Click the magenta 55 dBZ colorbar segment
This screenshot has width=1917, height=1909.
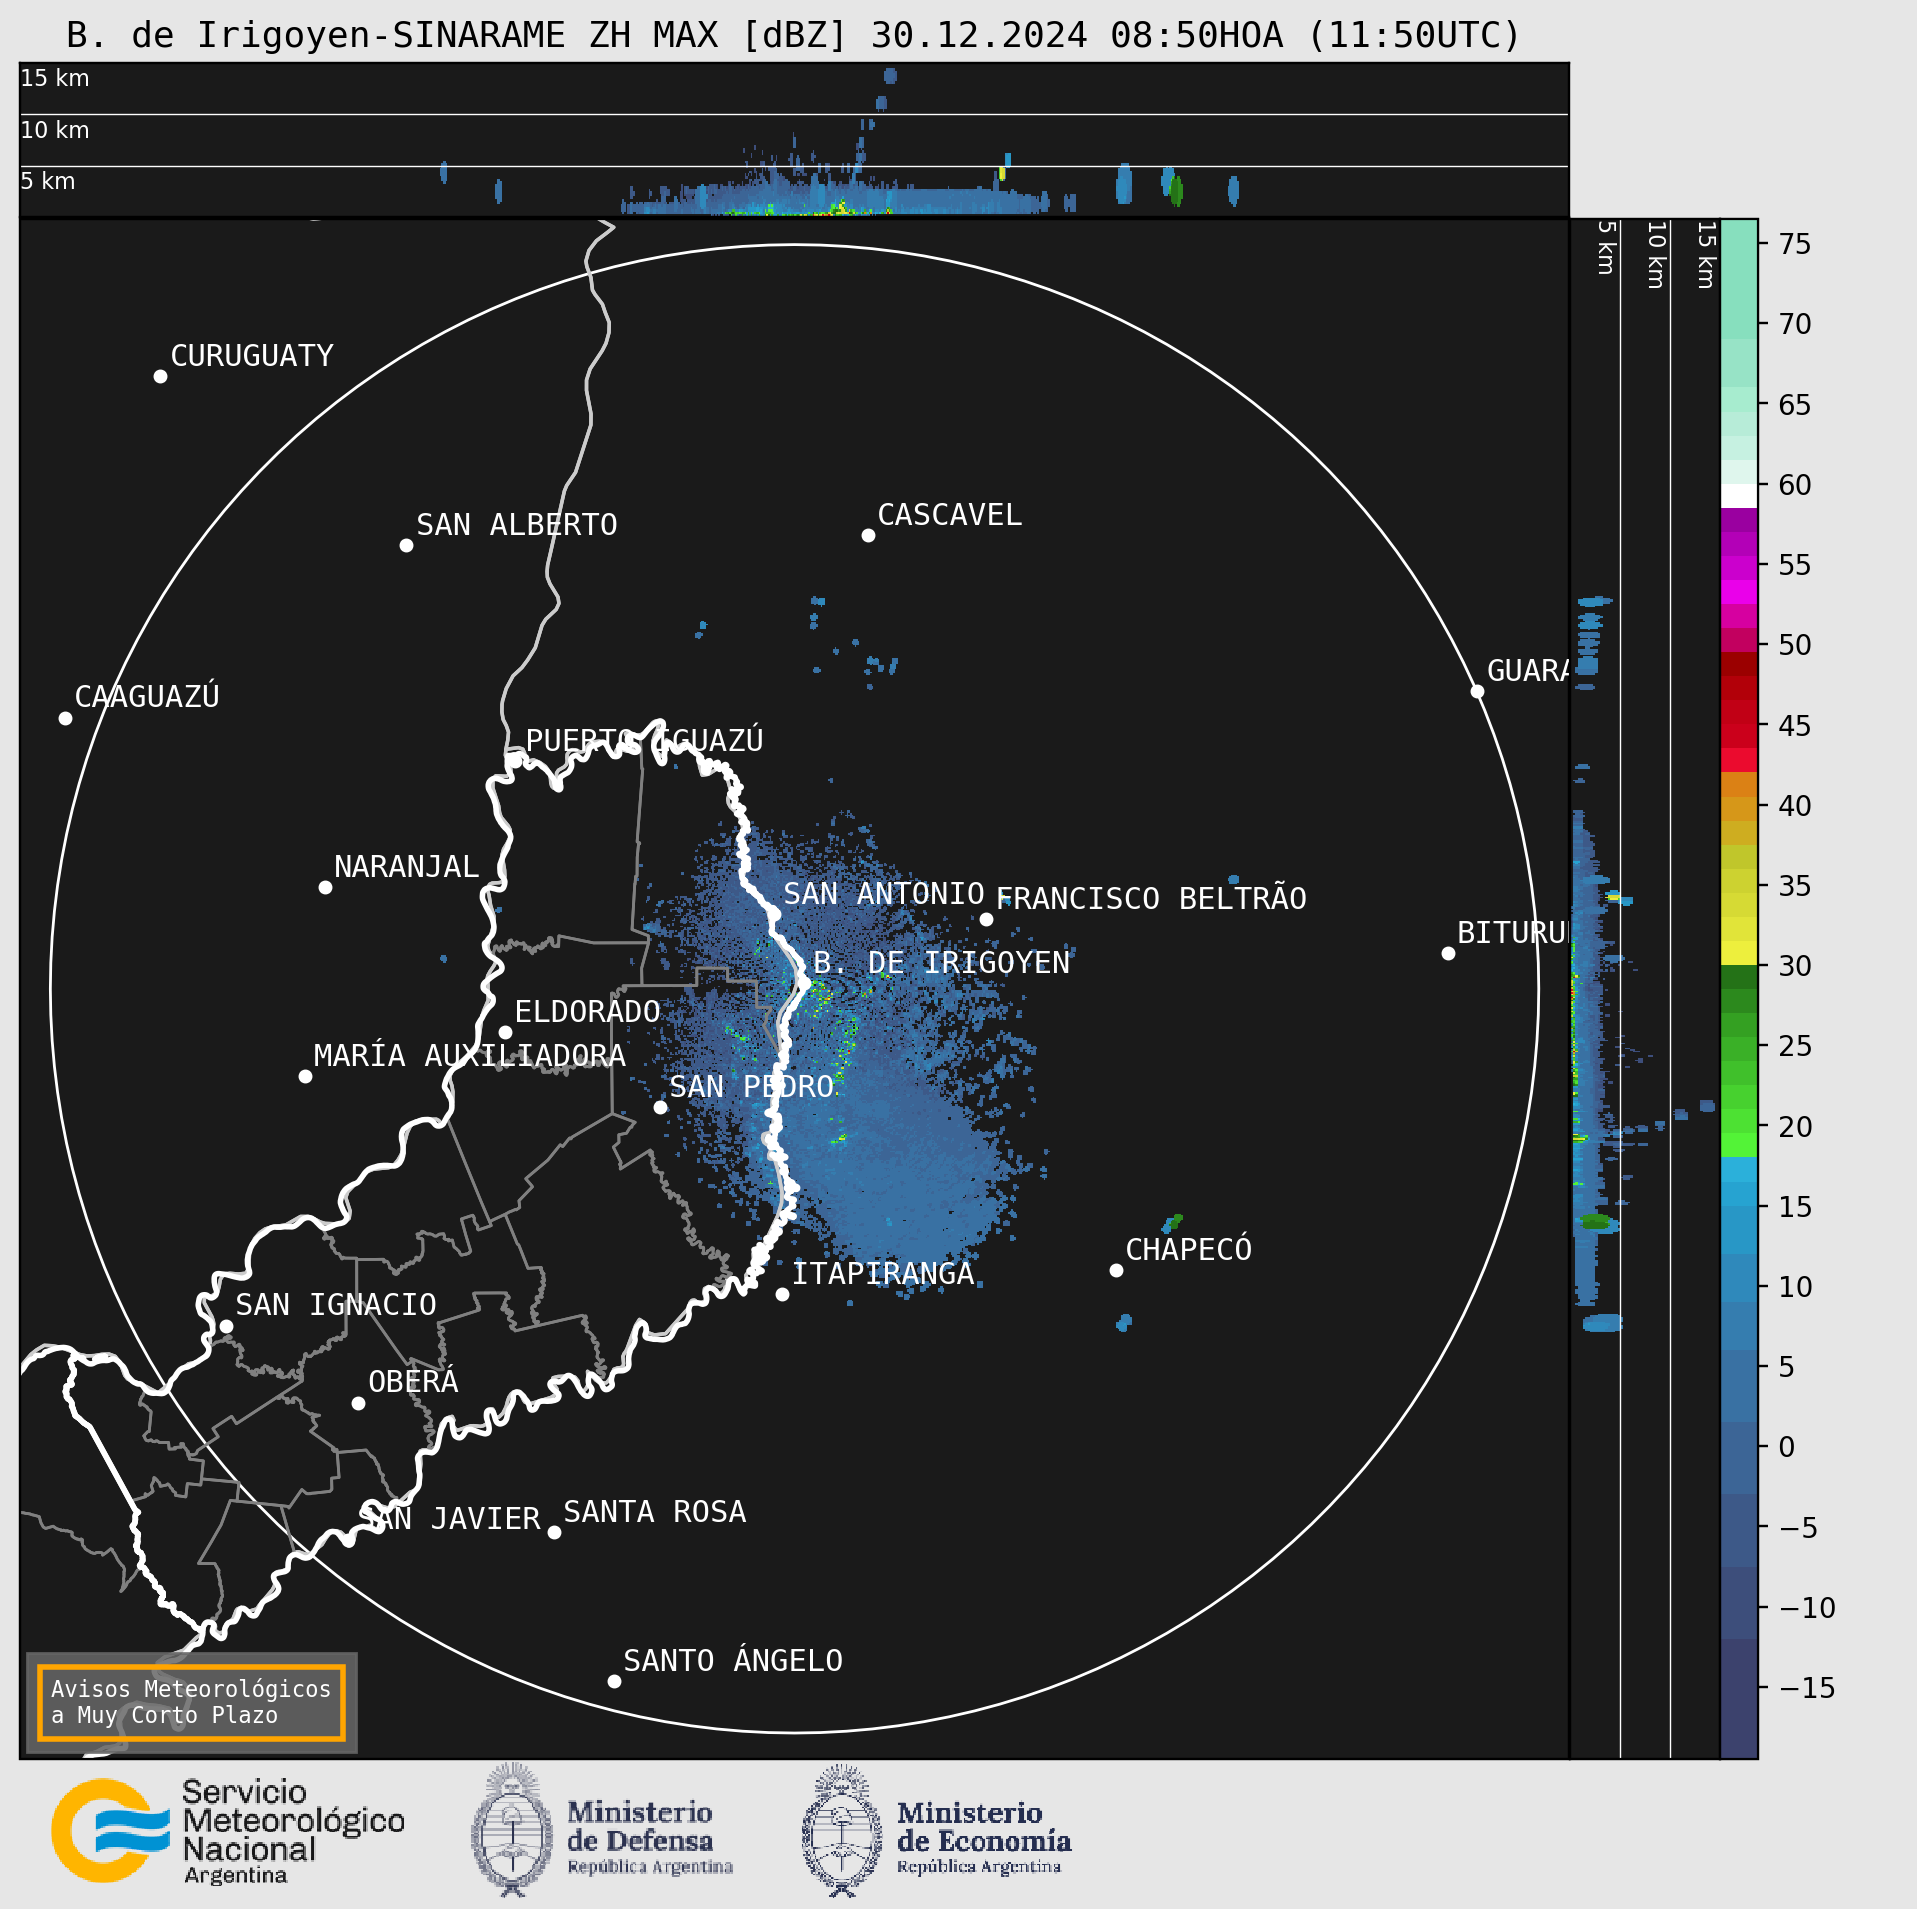(1739, 568)
